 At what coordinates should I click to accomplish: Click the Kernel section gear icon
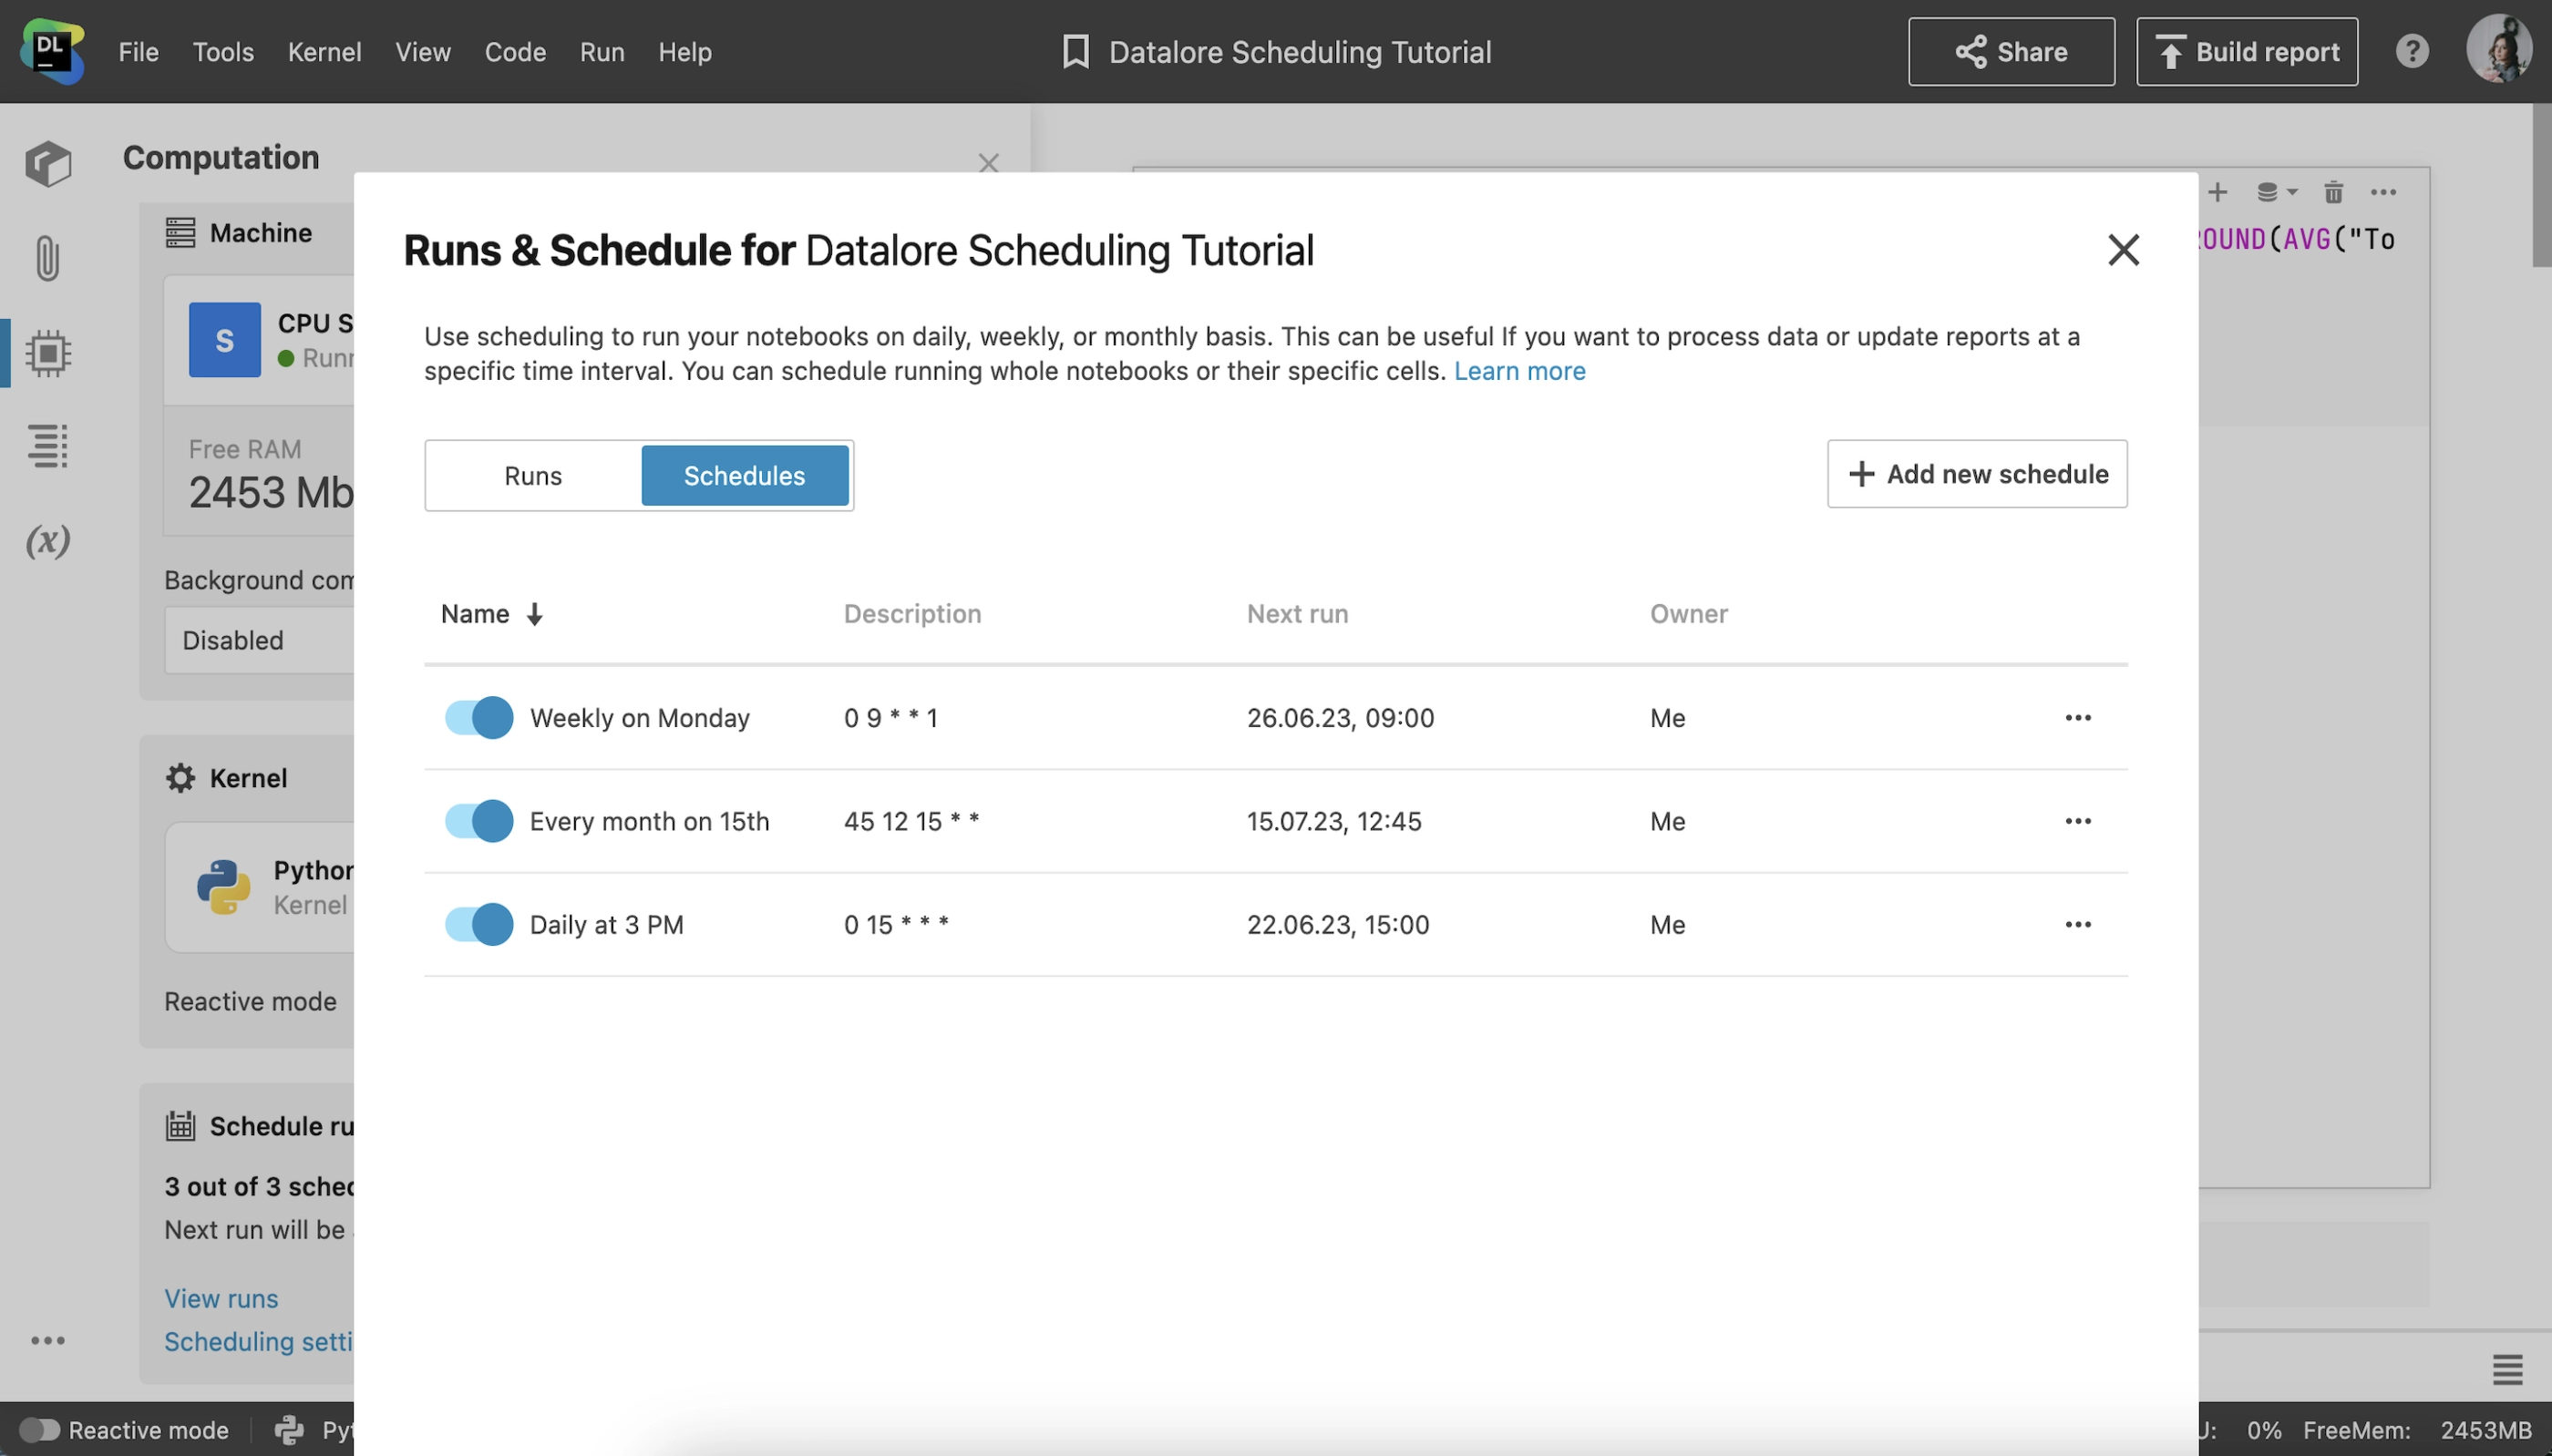pyautogui.click(x=180, y=778)
